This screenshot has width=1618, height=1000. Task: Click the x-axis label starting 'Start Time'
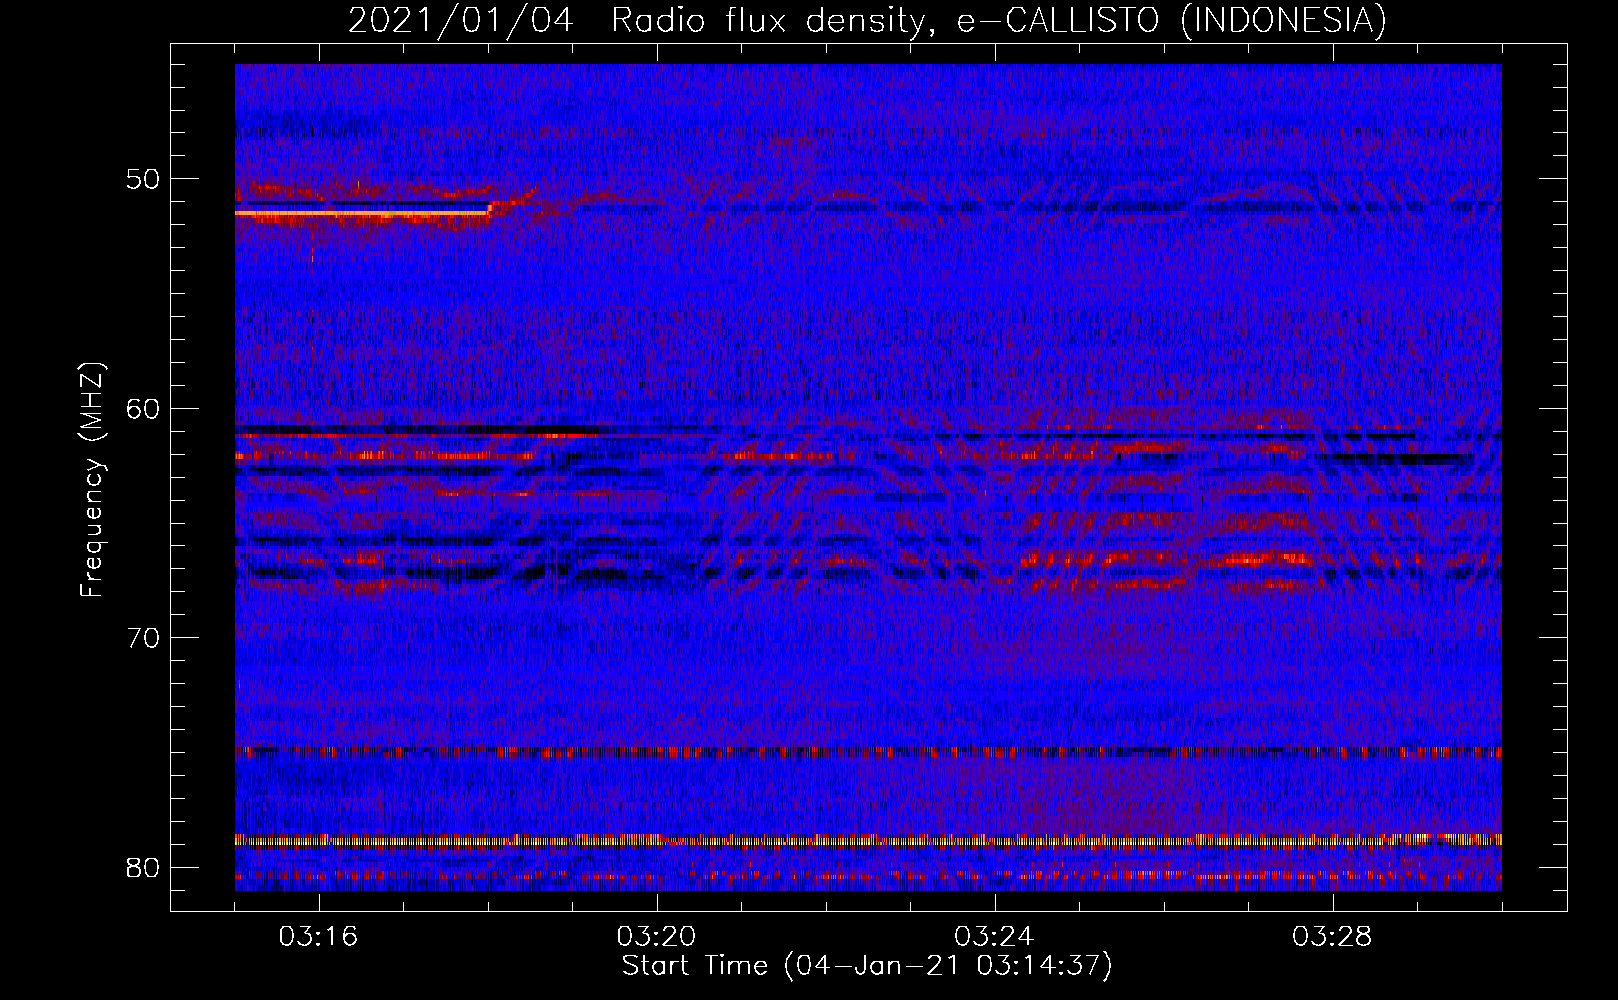(x=867, y=966)
